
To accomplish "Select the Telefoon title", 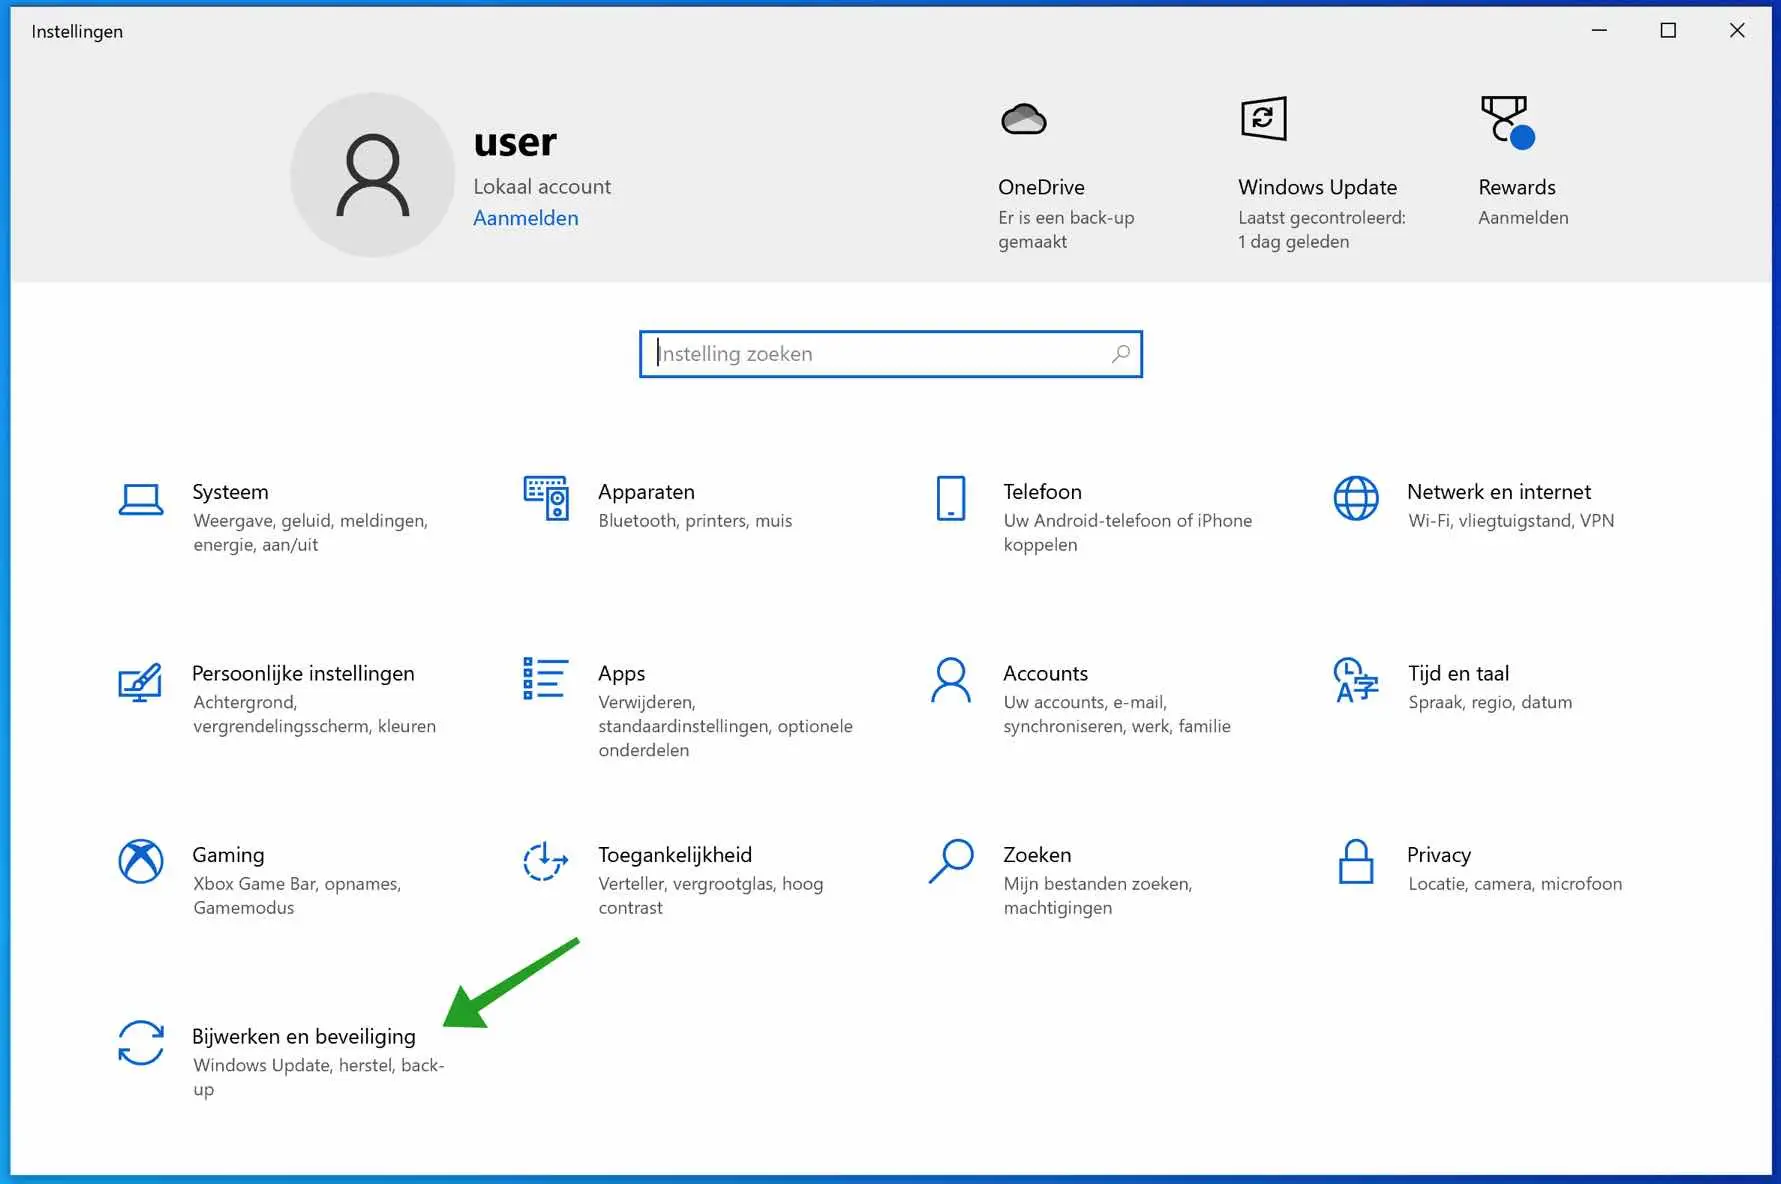I will (x=1042, y=492).
